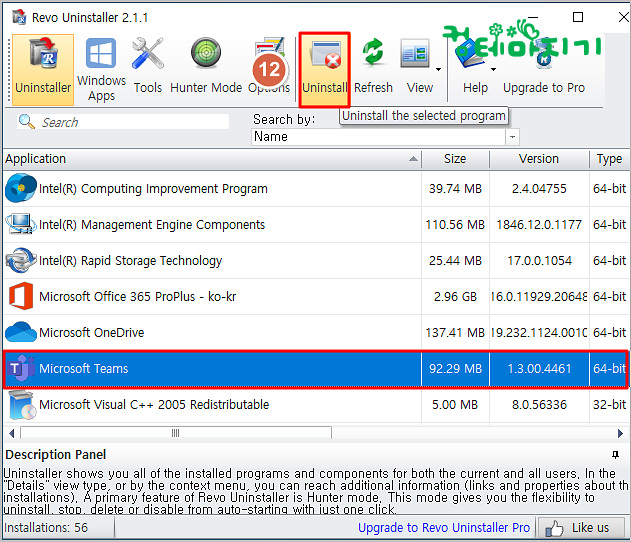631x542 pixels.
Task: Expand the Help dropdown arrow
Action: point(493,70)
